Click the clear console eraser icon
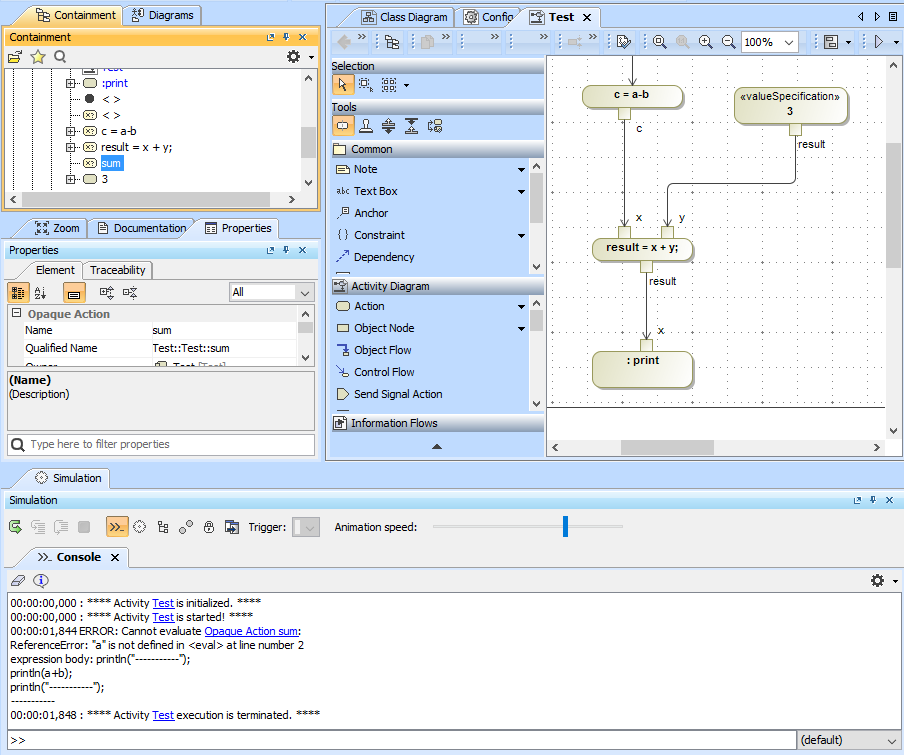The width and height of the screenshot is (904, 755). point(17,580)
